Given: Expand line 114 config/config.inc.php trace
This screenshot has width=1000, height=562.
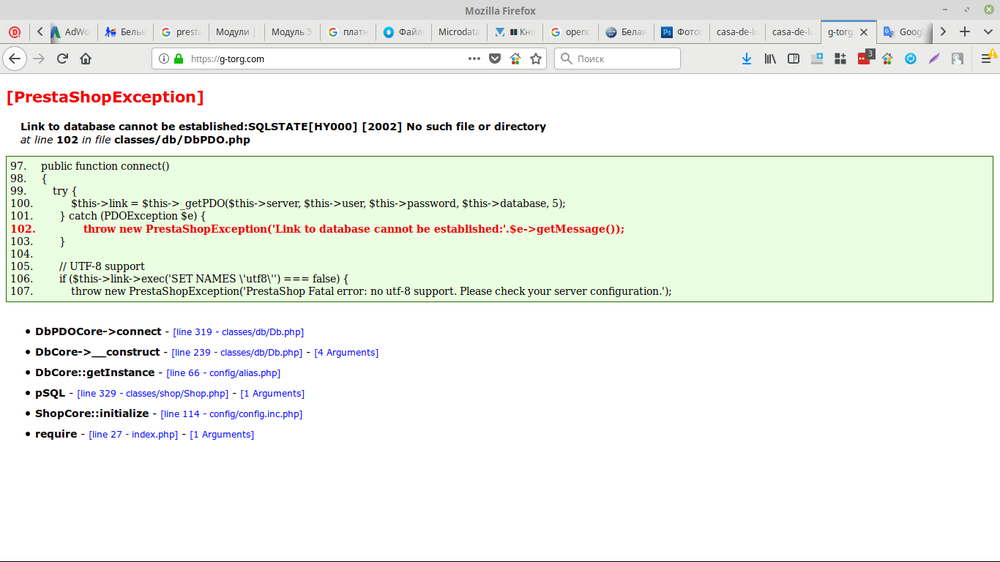Looking at the screenshot, I should (232, 413).
